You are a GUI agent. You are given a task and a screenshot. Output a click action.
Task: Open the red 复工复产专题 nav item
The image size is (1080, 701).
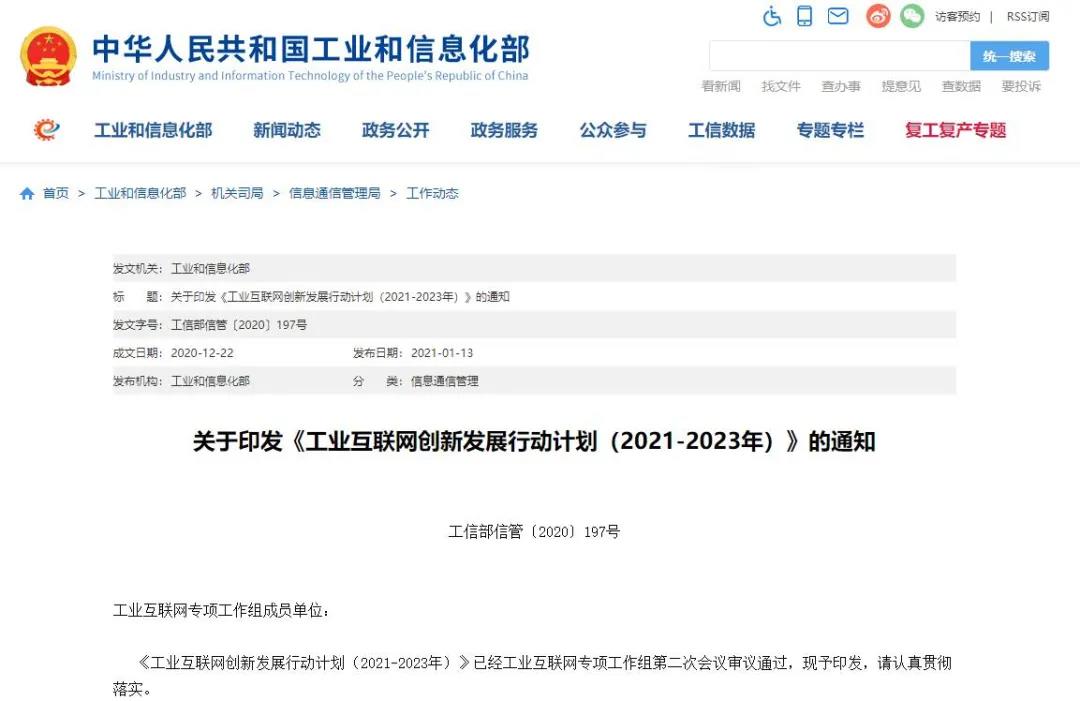pyautogui.click(x=956, y=130)
